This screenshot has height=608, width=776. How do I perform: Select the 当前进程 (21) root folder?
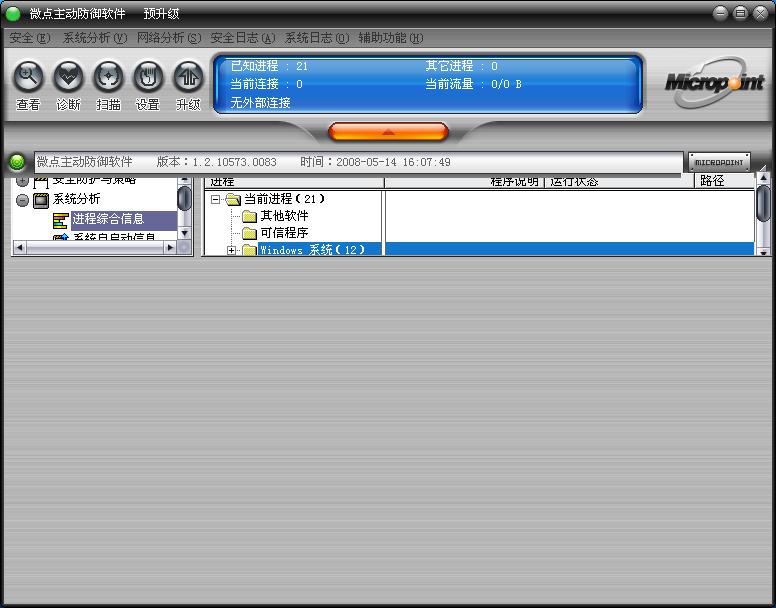(284, 199)
